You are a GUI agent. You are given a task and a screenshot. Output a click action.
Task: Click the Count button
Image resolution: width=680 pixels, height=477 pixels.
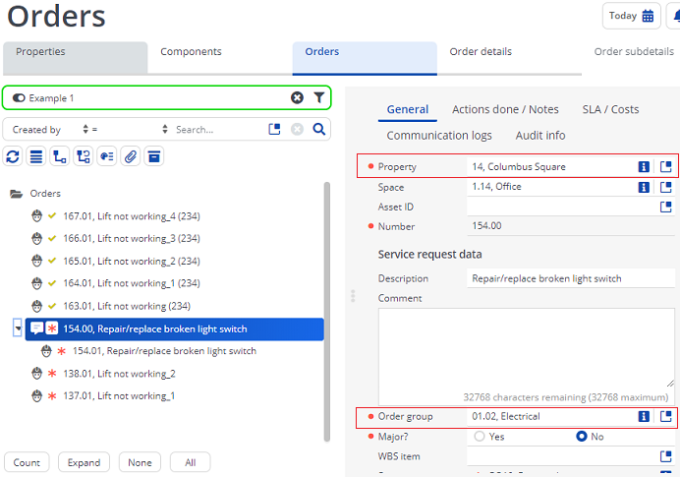[x=26, y=462]
